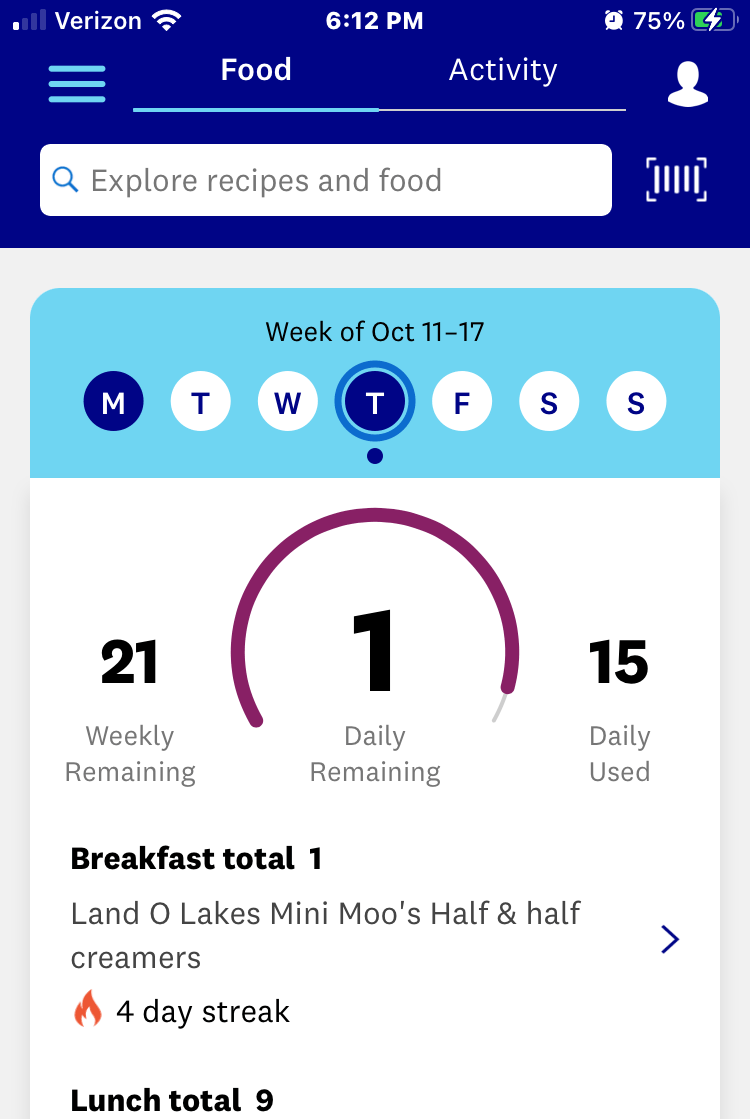Screen dimensions: 750x1119
Task: Expand the Breakfast total section
Action: (x=196, y=858)
